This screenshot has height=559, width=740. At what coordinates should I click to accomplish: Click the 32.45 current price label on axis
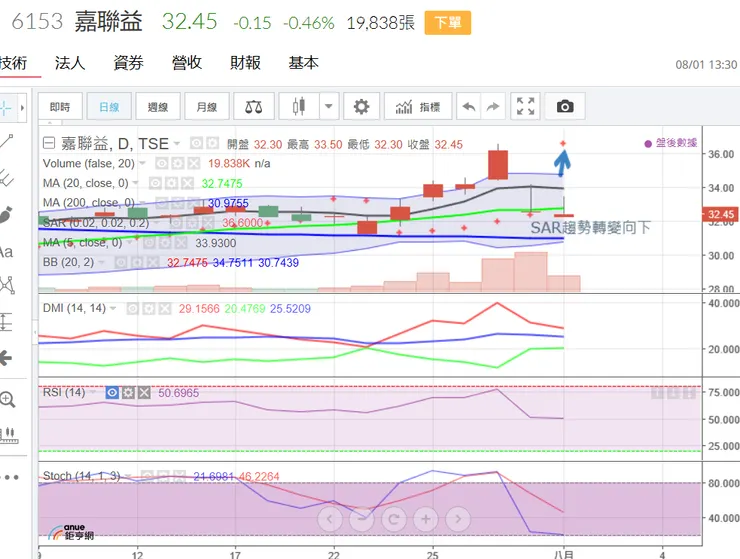[x=720, y=214]
